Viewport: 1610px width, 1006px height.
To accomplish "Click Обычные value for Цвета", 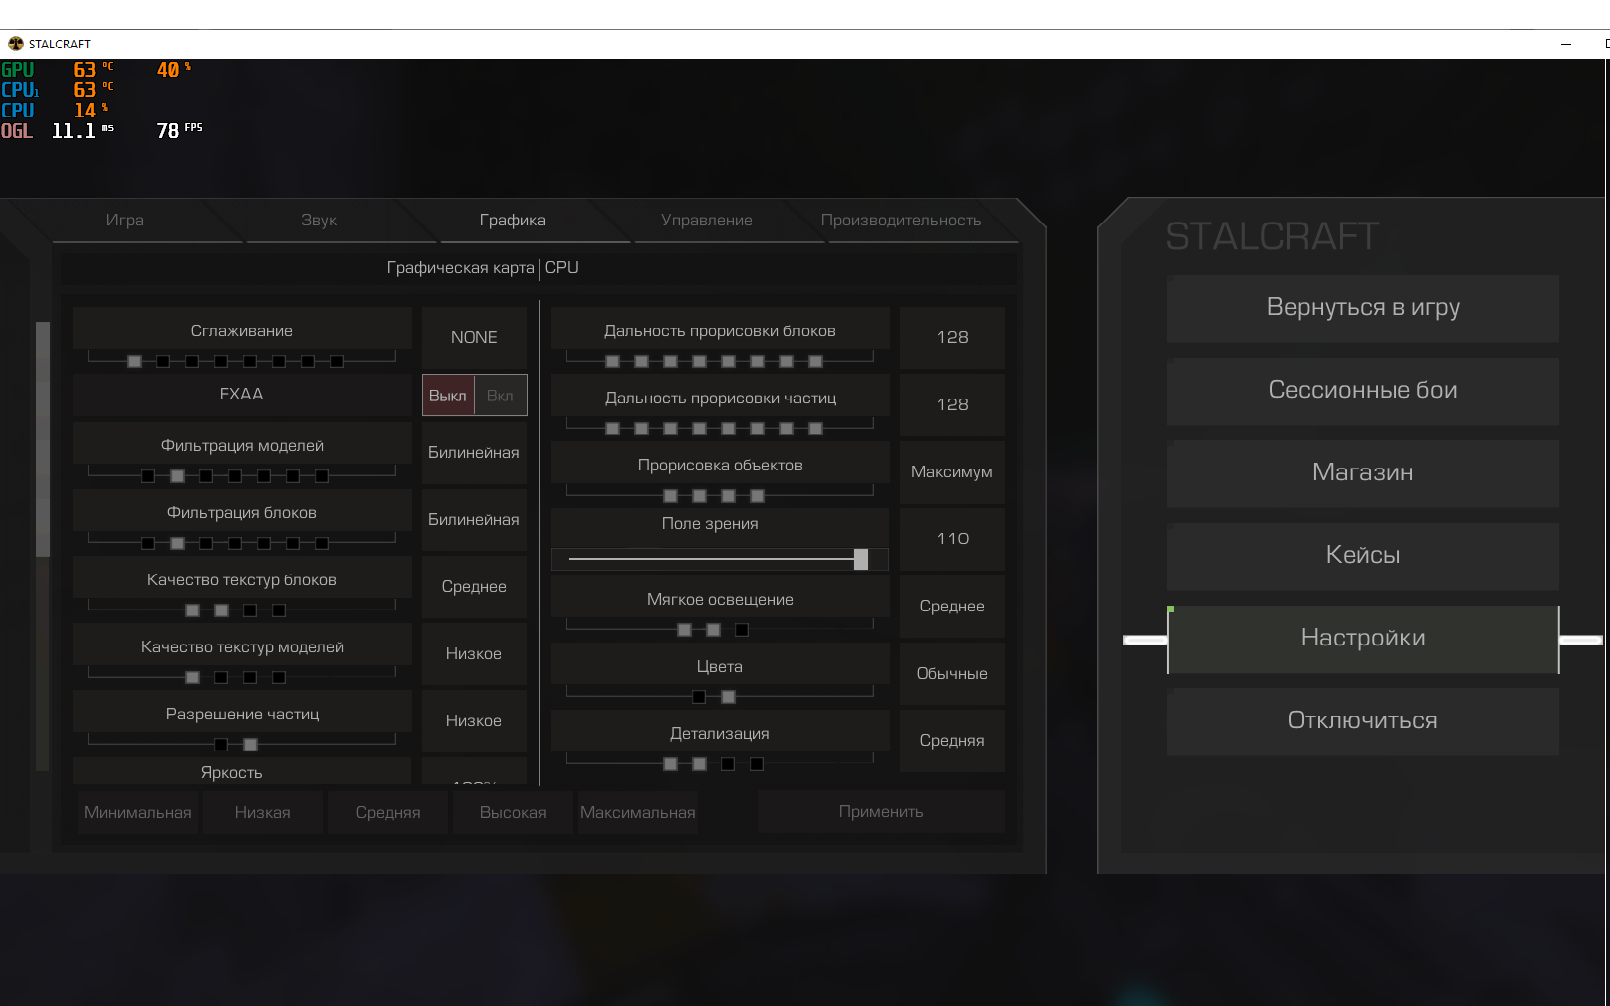I will [x=952, y=674].
